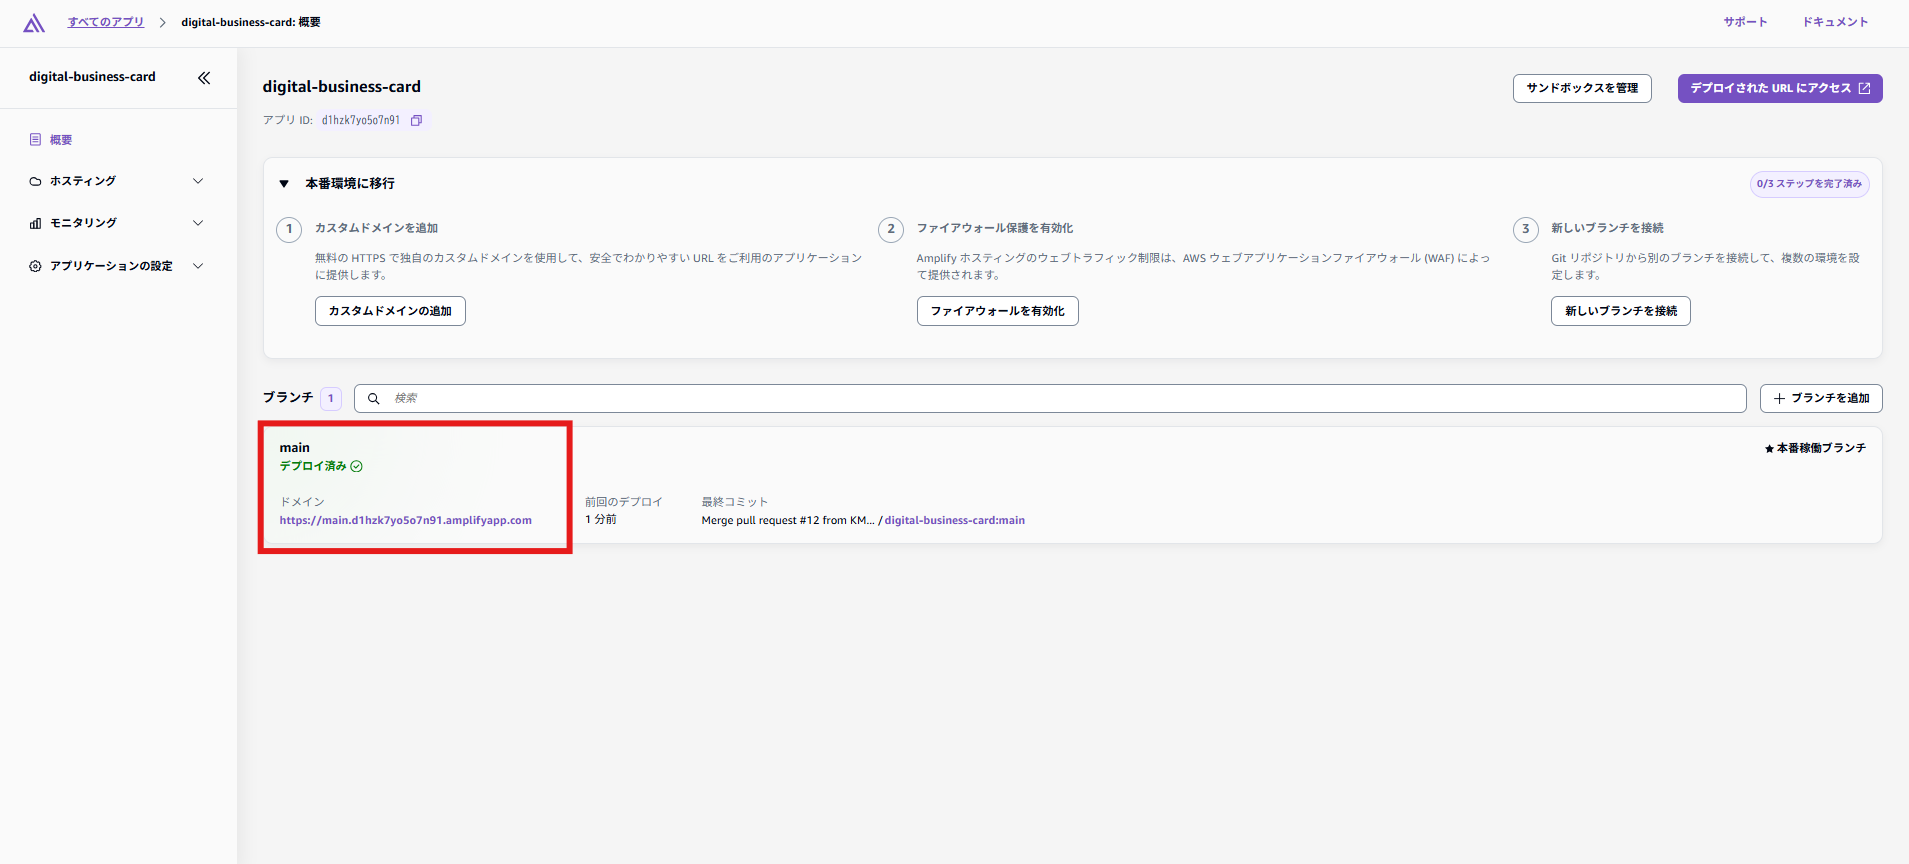Collapse the sidebar with double-chevron icon
The height and width of the screenshot is (864, 1909).
point(204,78)
